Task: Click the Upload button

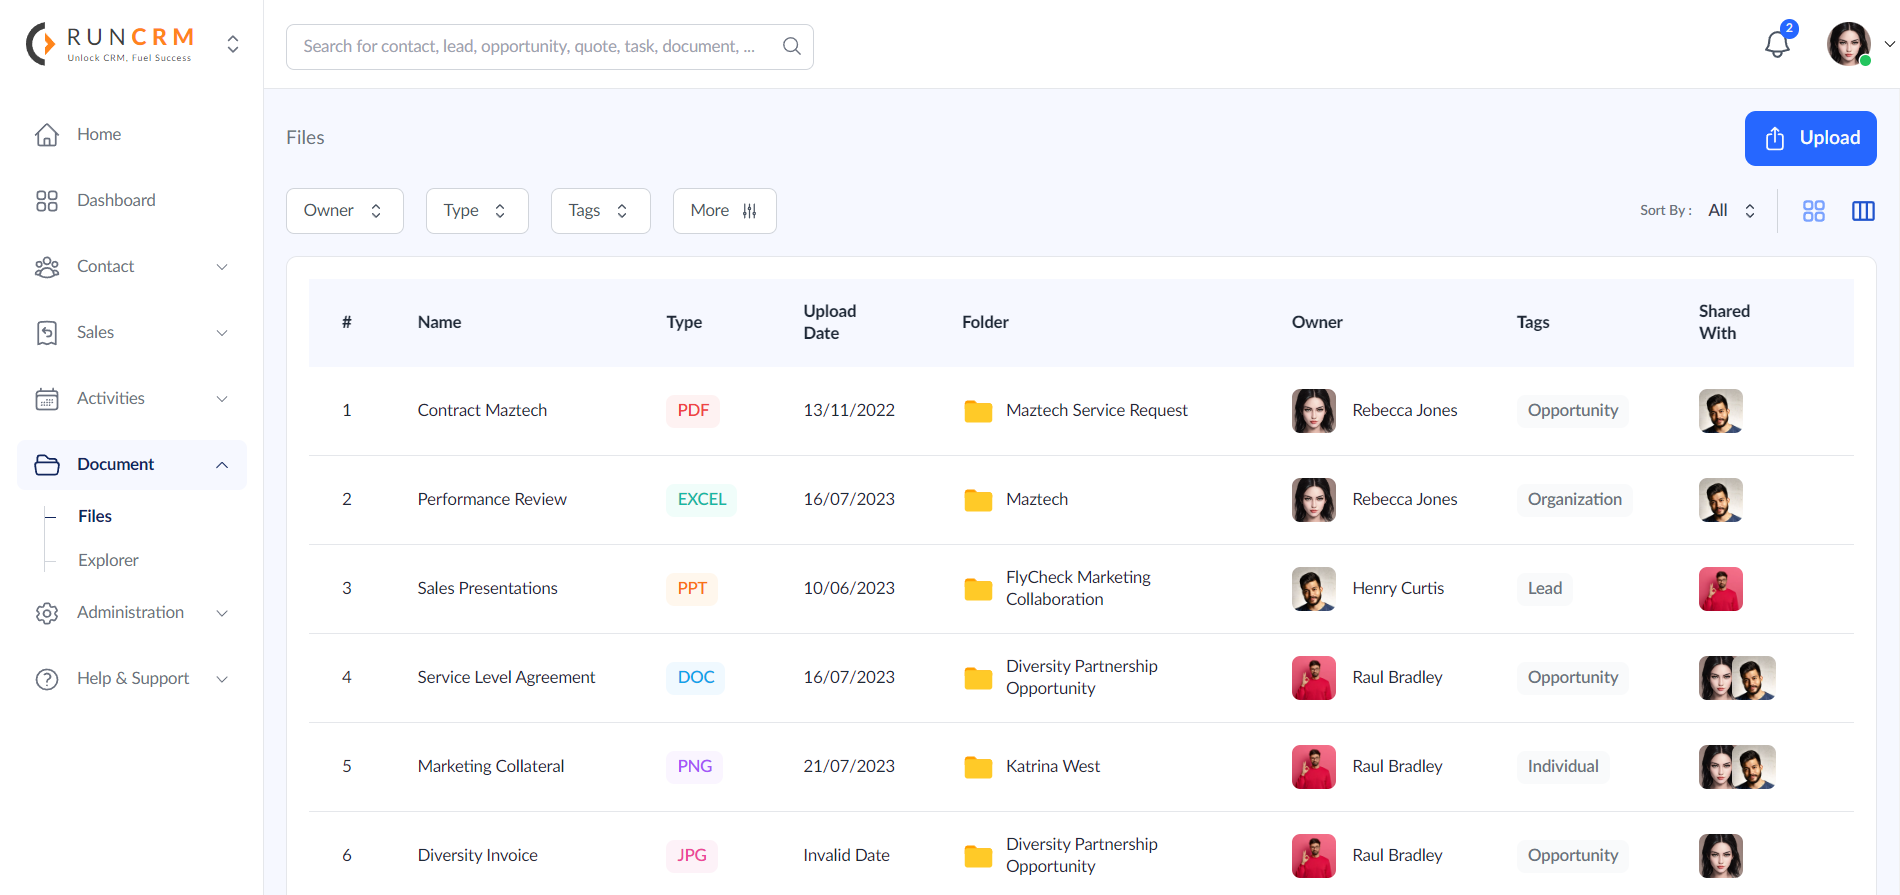Action: tap(1810, 138)
